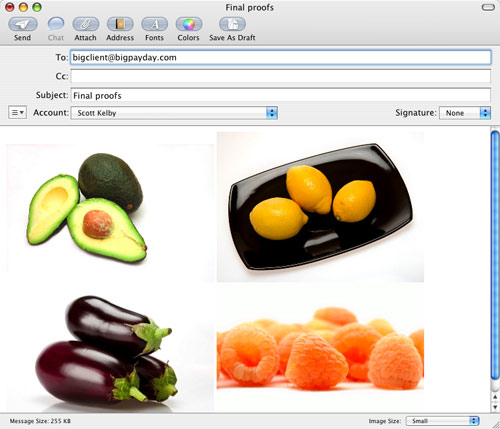
Task: Select the lemons on black plate photo
Action: click(x=320, y=207)
